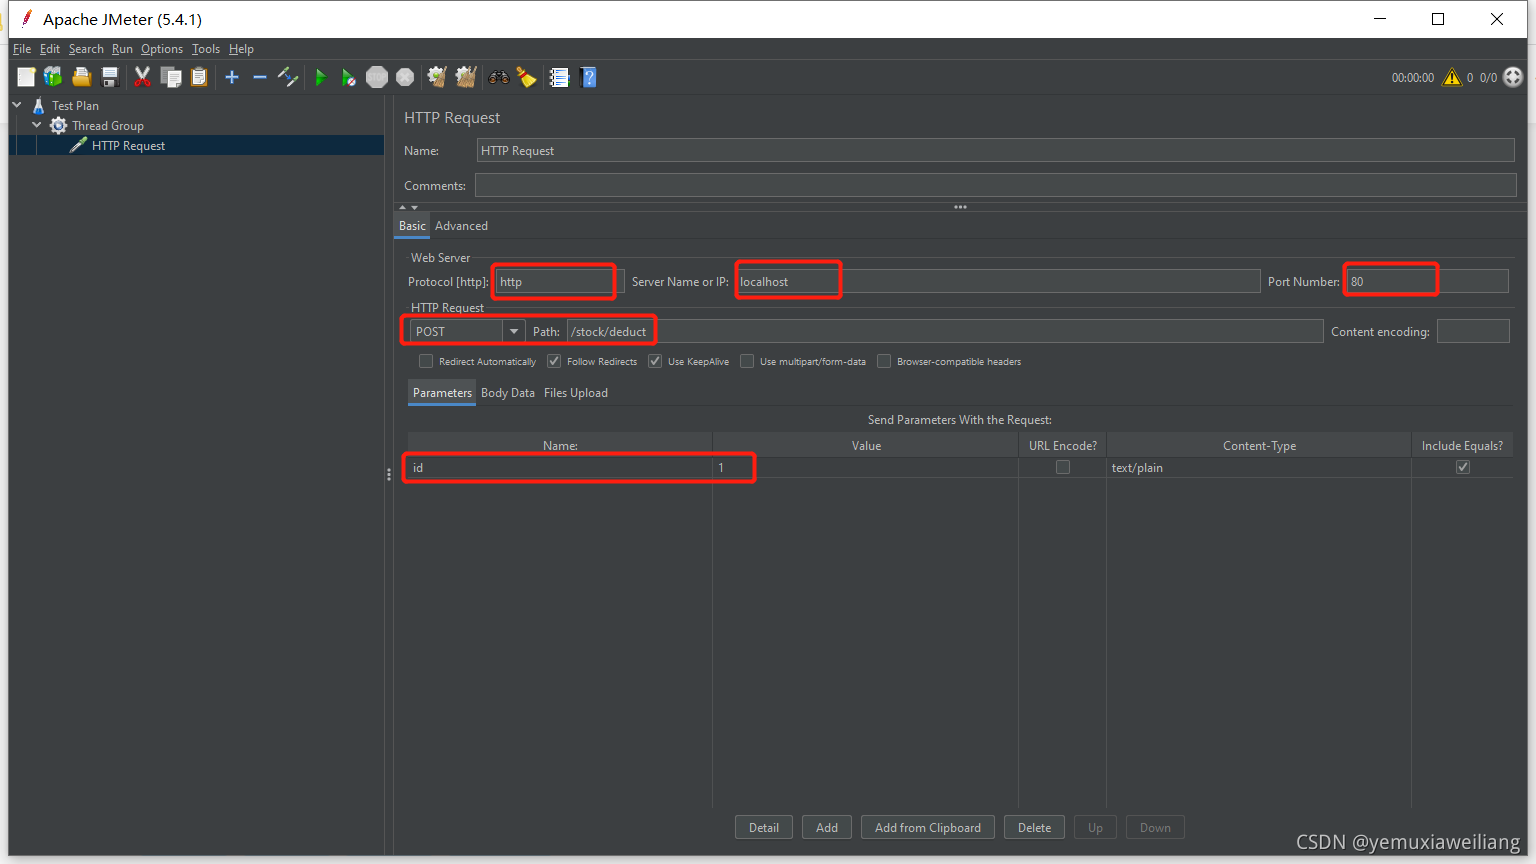The width and height of the screenshot is (1536, 864).
Task: Open the Help menu
Action: tap(241, 48)
